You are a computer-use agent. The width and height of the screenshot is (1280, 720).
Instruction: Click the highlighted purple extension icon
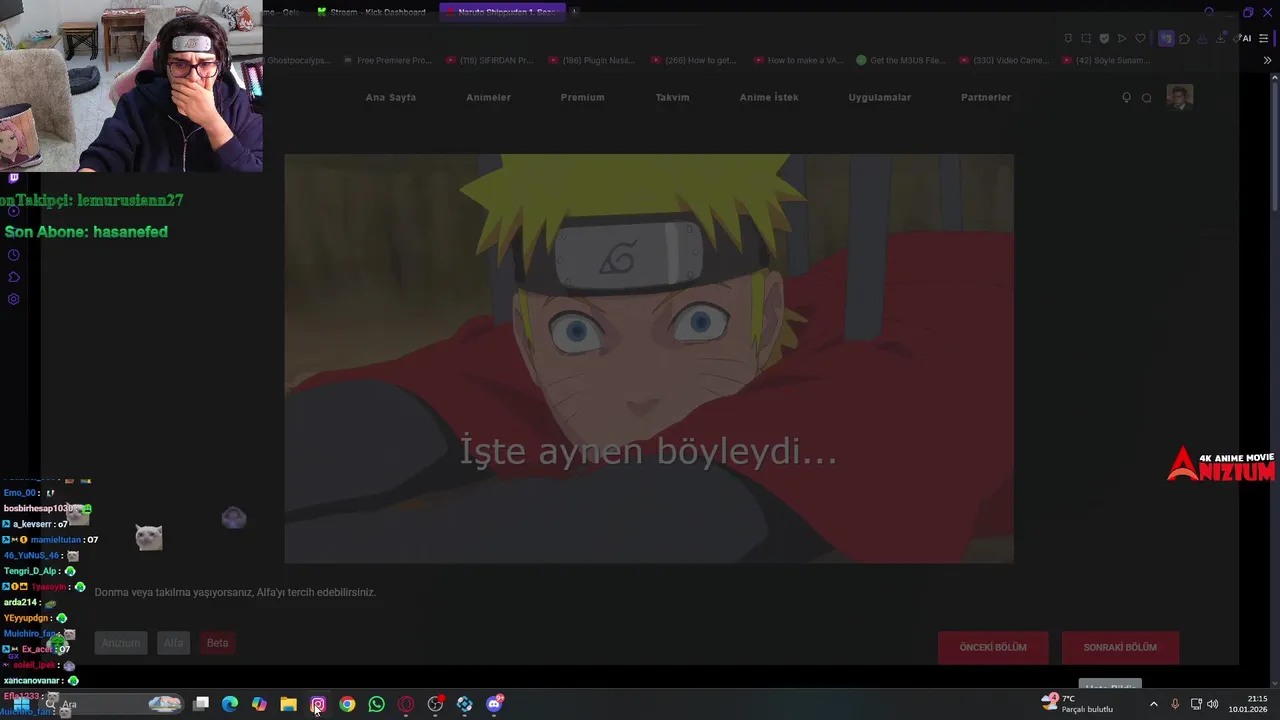coord(1166,38)
